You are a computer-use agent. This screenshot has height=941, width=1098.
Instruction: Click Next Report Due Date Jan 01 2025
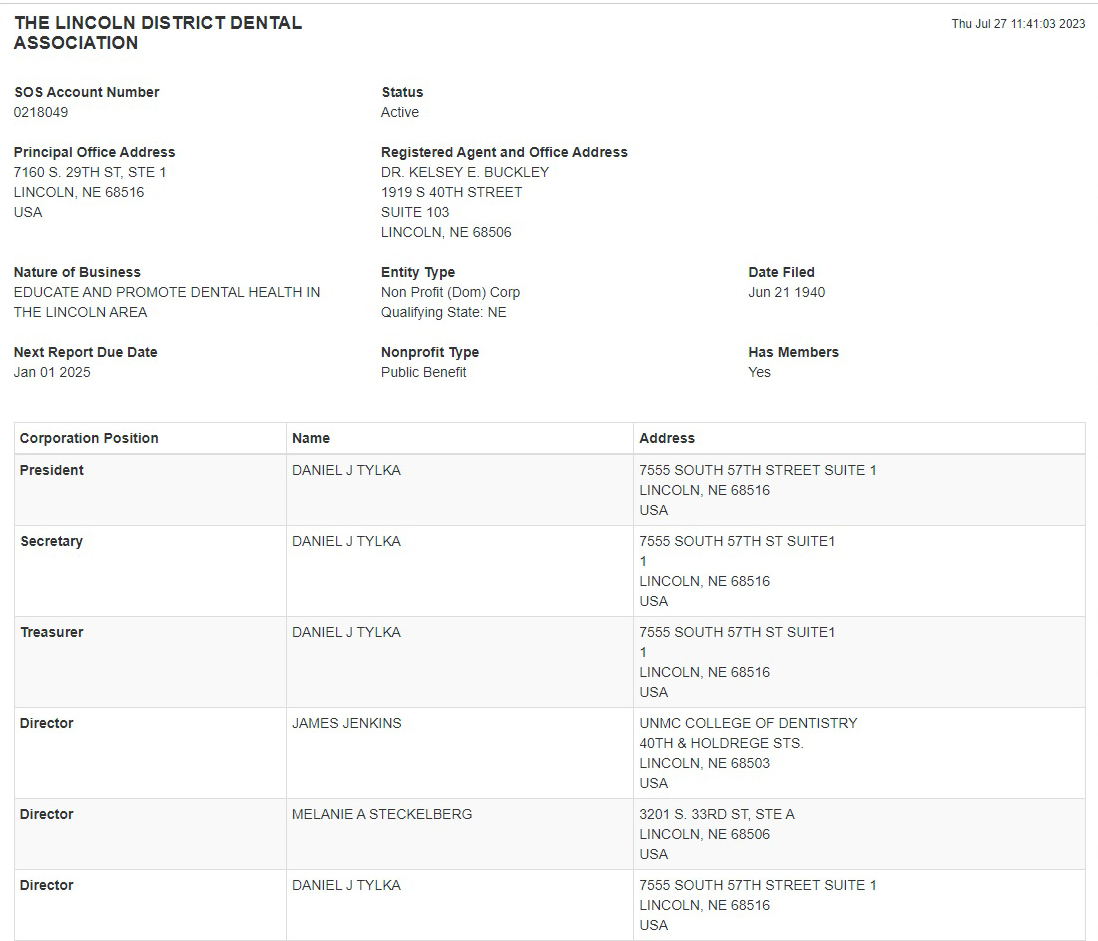click(x=52, y=372)
